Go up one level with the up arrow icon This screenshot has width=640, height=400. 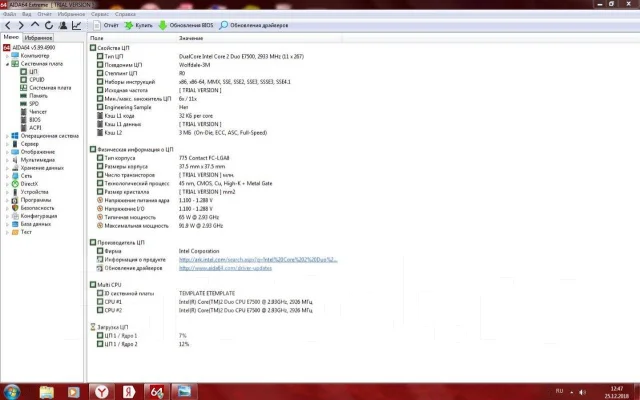coord(35,25)
